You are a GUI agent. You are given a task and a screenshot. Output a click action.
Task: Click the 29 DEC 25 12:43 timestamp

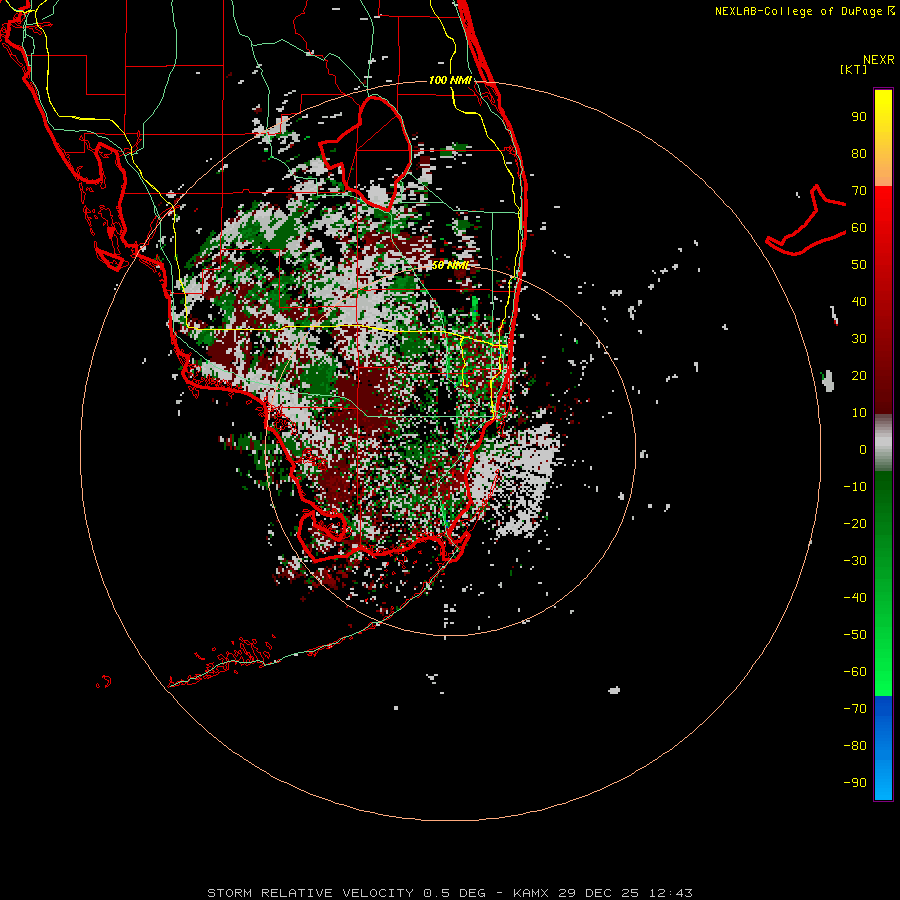[626, 893]
